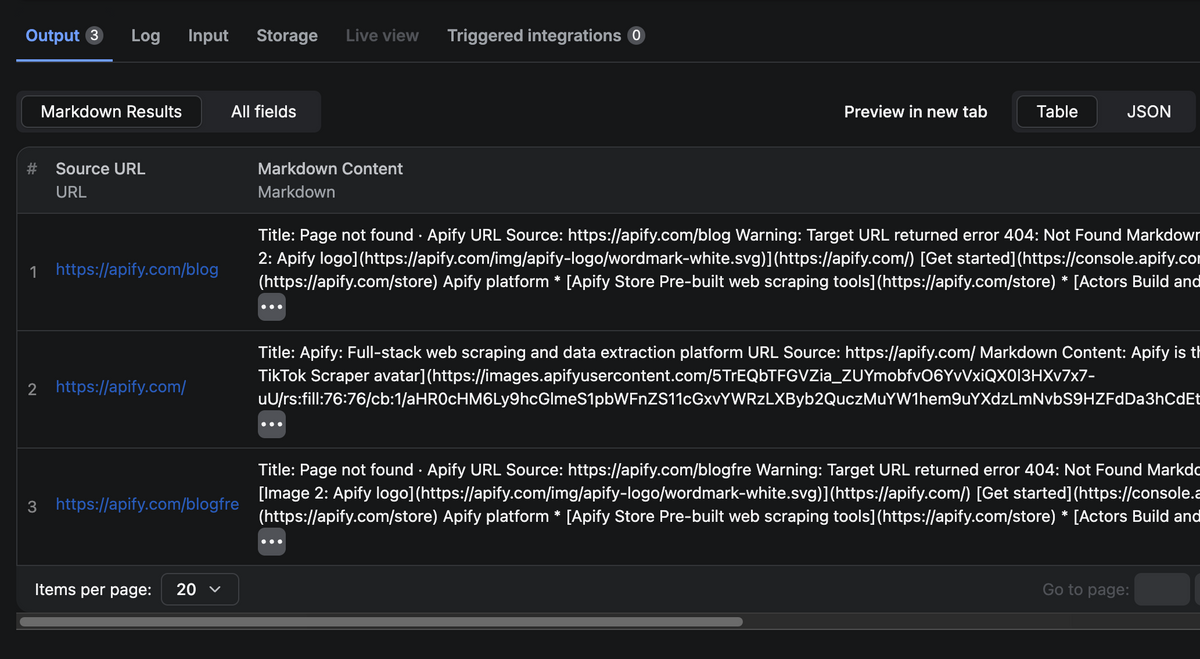This screenshot has height=659, width=1200.
Task: Open the Input tab
Action: (207, 35)
